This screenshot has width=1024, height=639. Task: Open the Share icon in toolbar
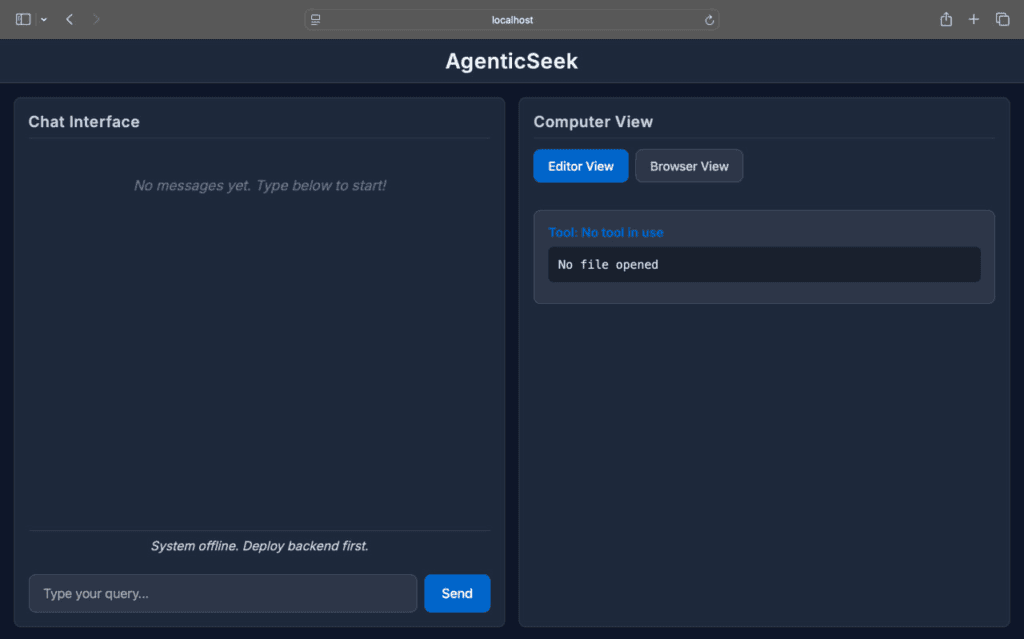pyautogui.click(x=946, y=19)
